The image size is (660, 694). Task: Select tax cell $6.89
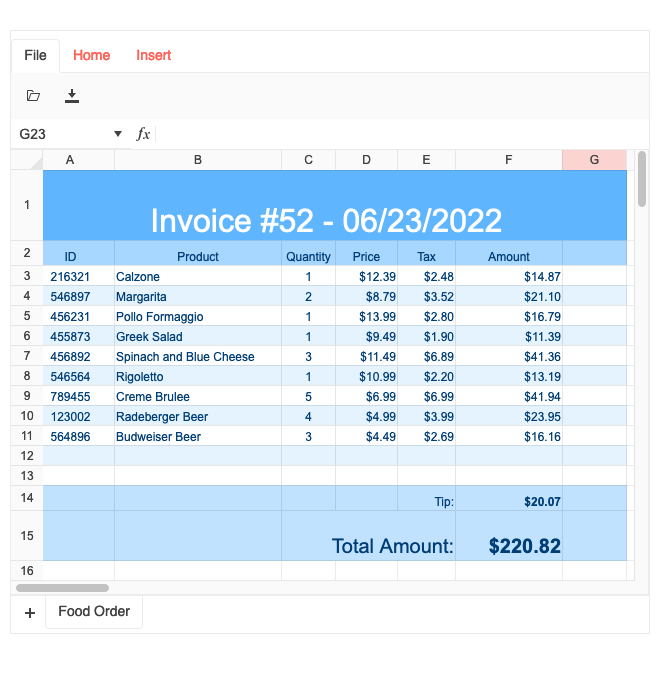pyautogui.click(x=427, y=356)
